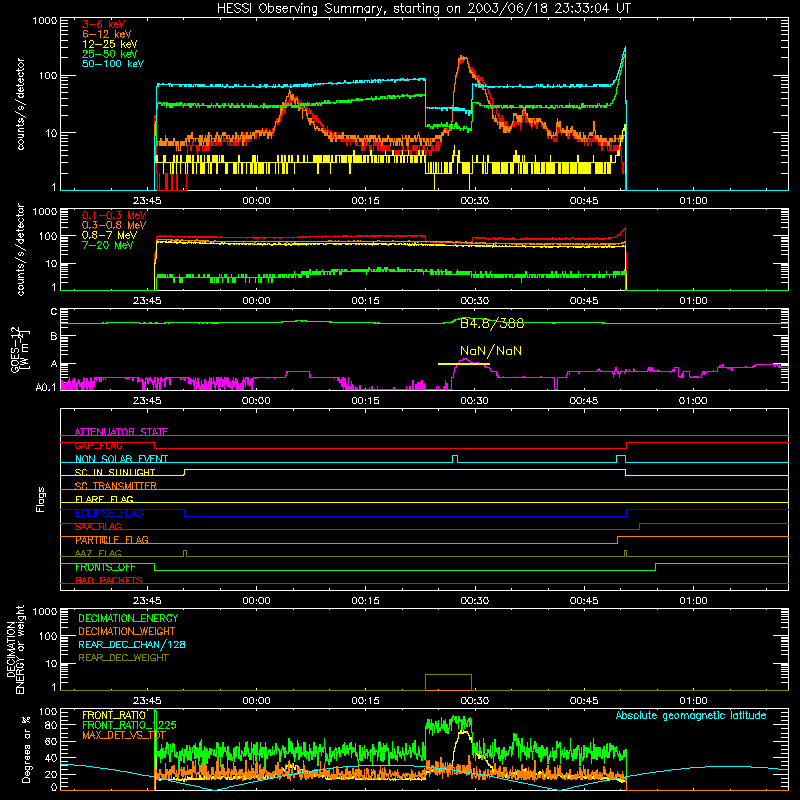800x800 pixels.
Task: Select the SAA_FLAG label
Action: tap(98, 527)
